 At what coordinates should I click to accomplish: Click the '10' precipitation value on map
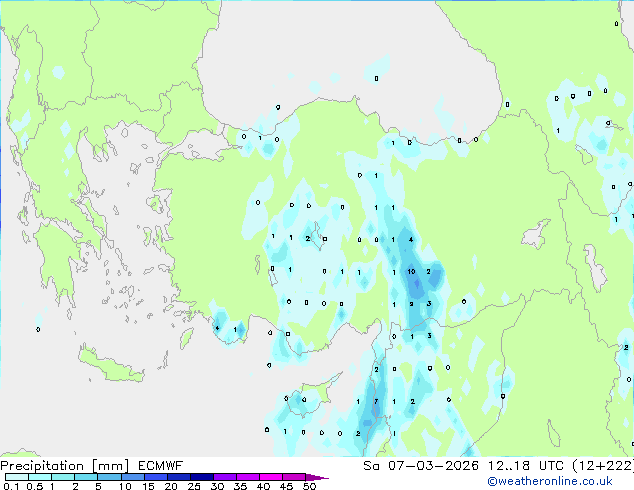coord(411,272)
